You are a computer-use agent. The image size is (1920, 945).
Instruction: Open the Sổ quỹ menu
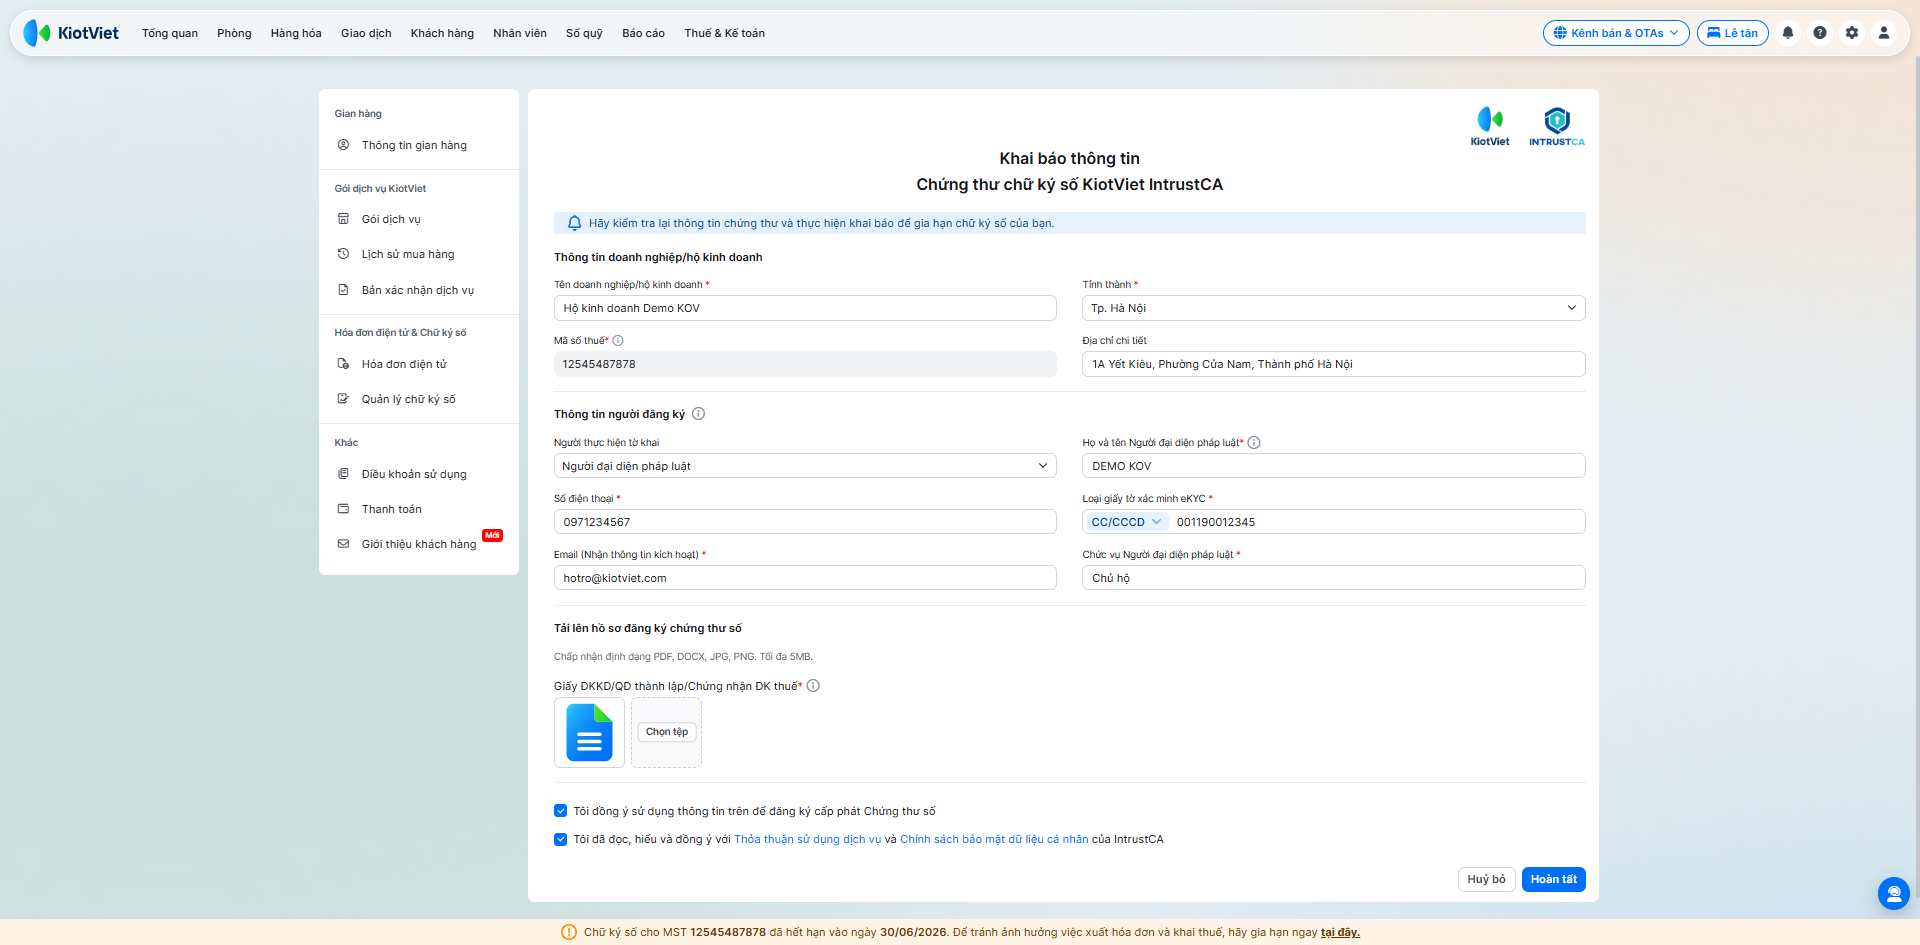pos(584,33)
